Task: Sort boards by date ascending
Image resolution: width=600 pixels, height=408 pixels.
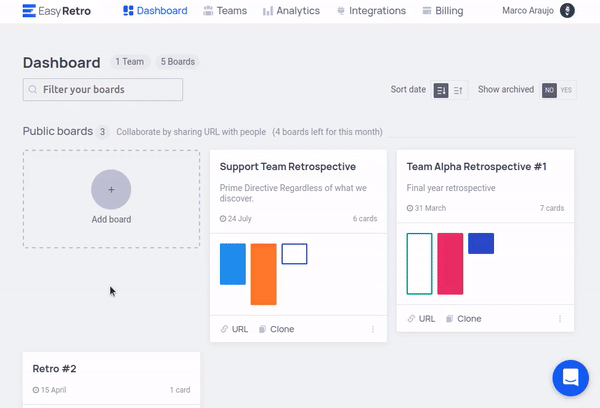Action: pyautogui.click(x=459, y=90)
